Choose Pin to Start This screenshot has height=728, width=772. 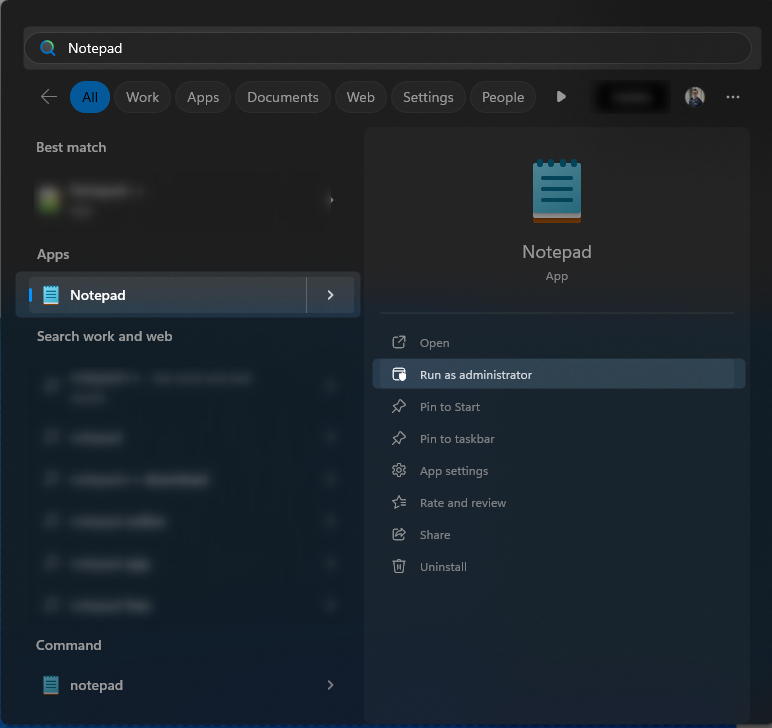(559, 406)
